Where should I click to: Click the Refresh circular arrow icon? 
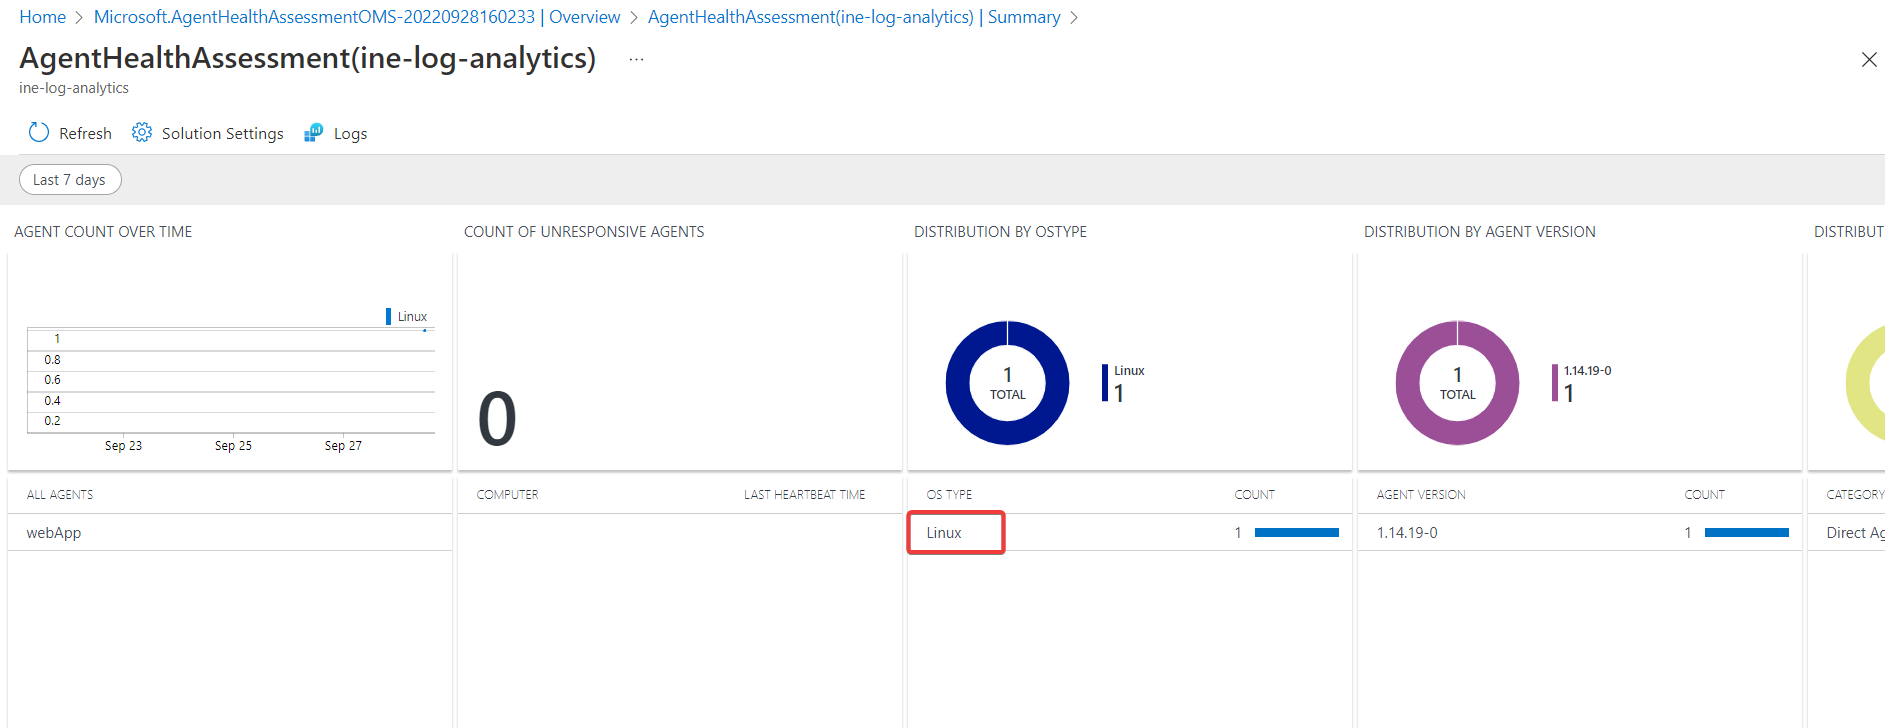39,133
